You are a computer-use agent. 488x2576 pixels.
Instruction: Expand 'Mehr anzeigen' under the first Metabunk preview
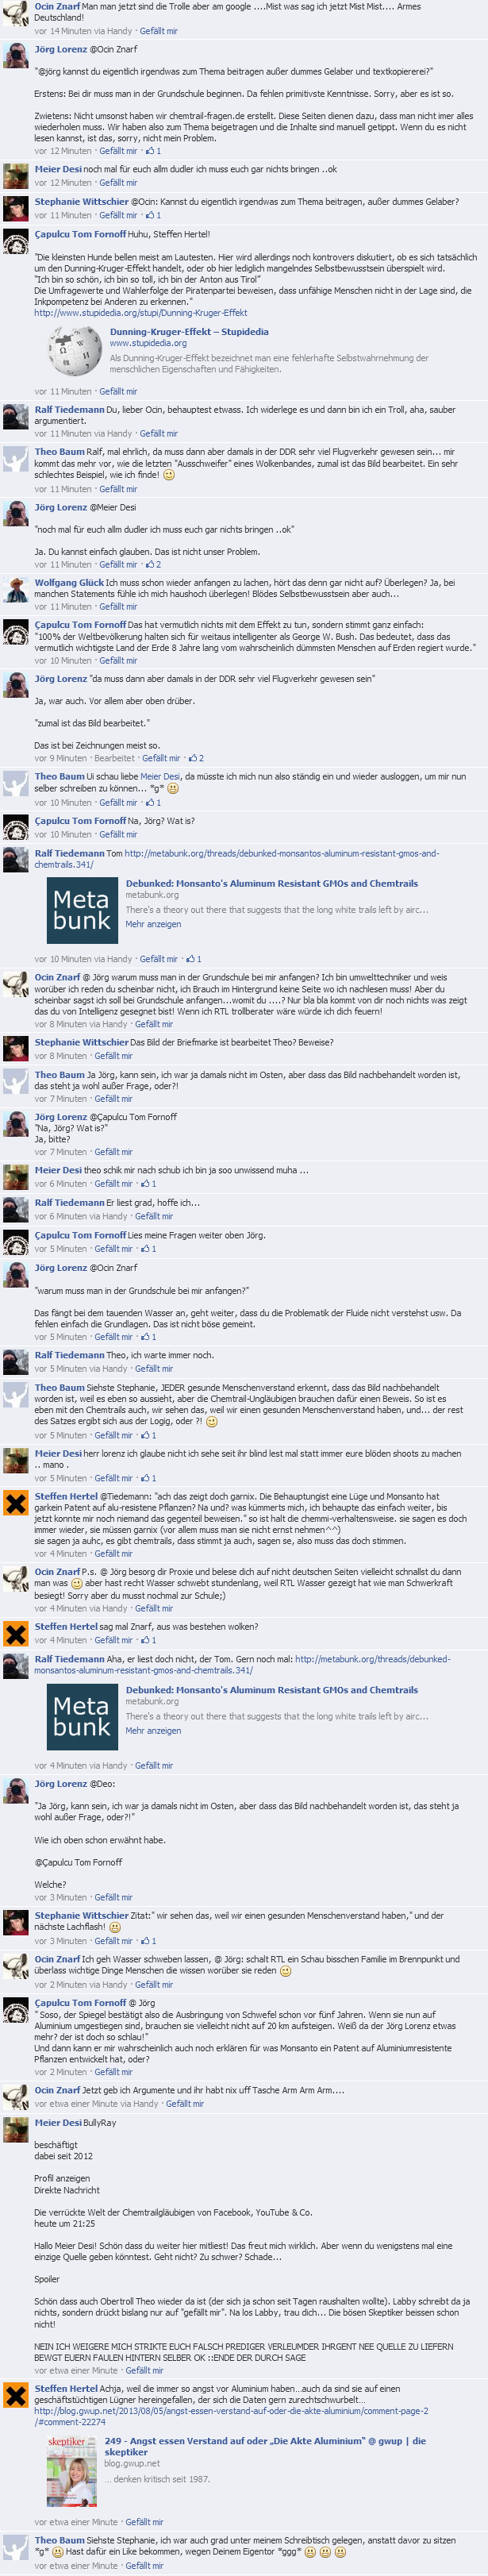[x=153, y=924]
